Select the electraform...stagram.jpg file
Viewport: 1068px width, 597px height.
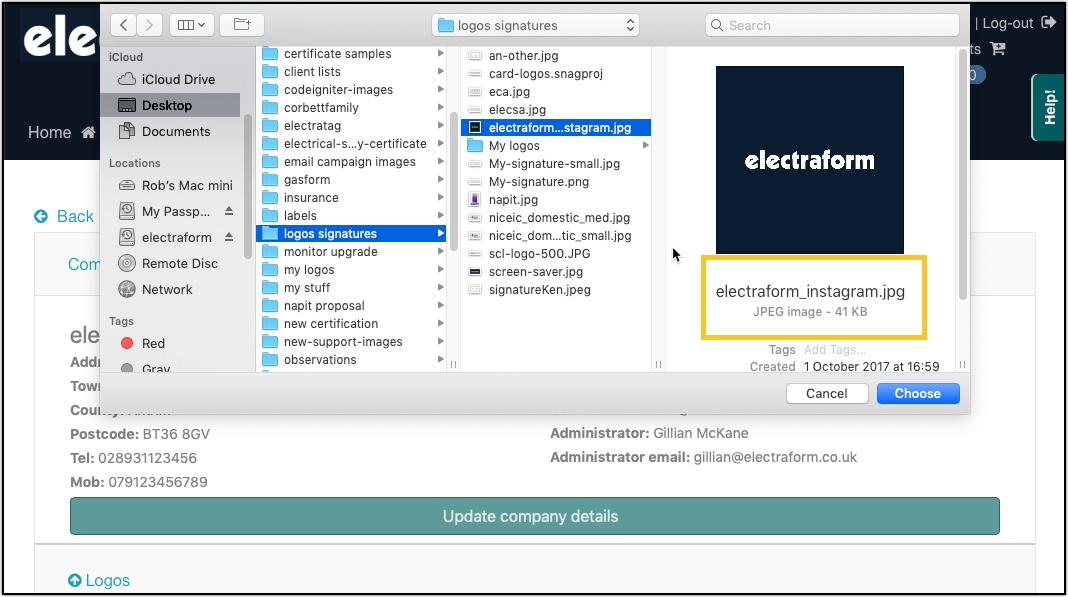tap(556, 127)
